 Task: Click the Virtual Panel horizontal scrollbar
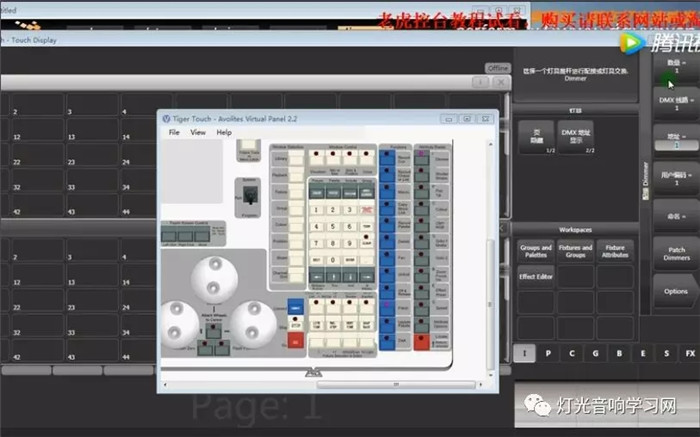(396, 384)
